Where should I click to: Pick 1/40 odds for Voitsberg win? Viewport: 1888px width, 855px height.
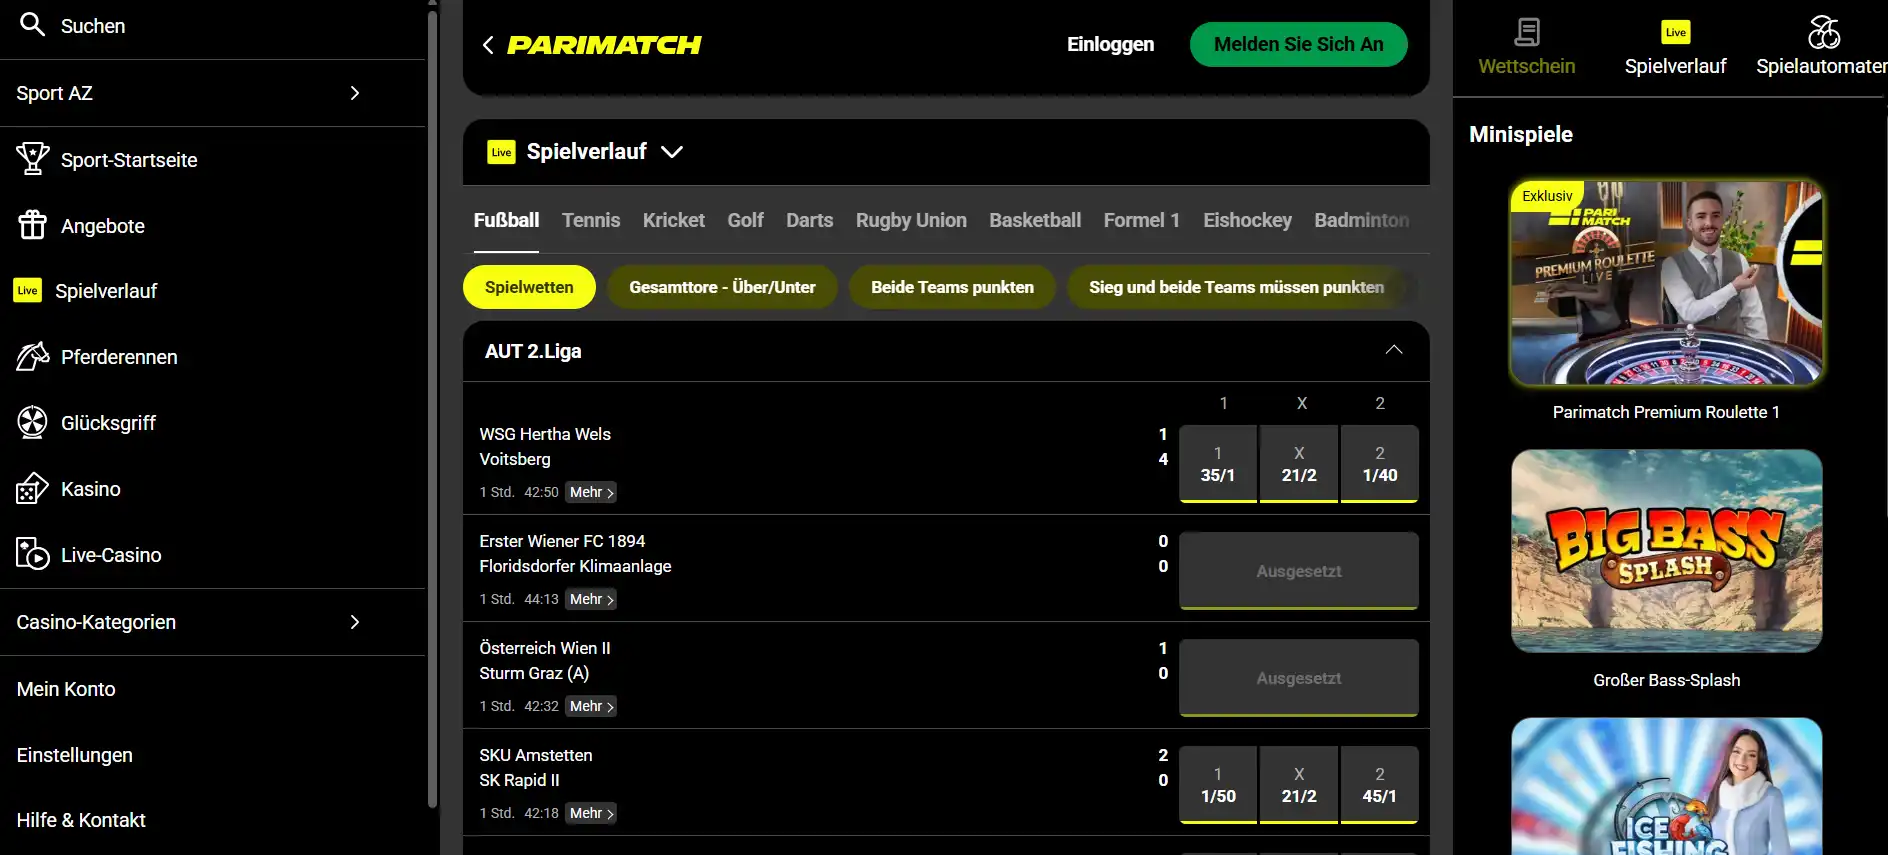tap(1379, 464)
